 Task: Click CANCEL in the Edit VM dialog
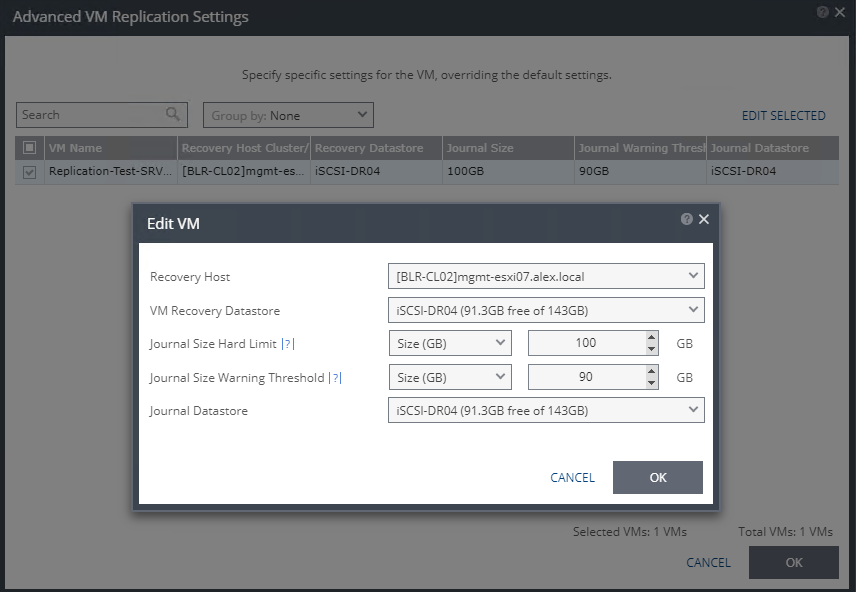(572, 478)
